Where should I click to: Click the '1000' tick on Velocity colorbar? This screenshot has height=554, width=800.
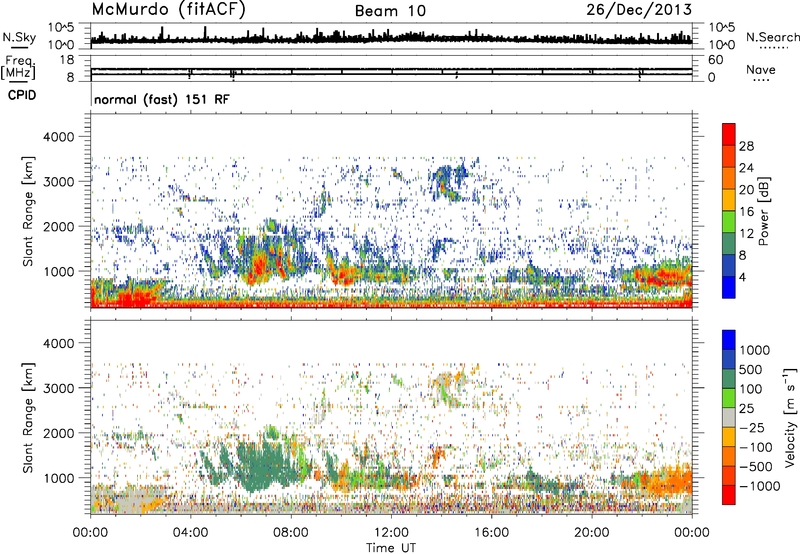[x=754, y=350]
